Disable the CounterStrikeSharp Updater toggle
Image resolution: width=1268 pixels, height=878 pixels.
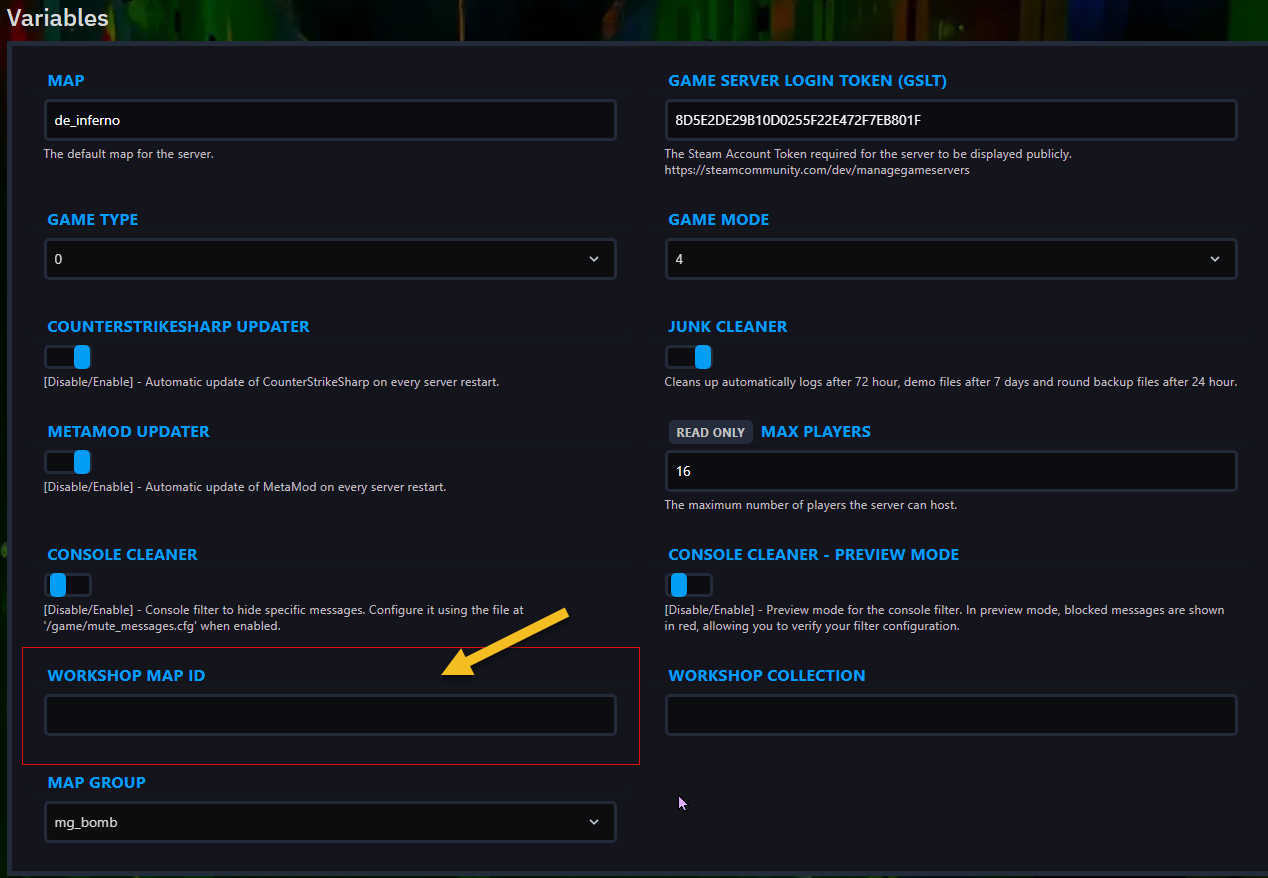coord(68,357)
